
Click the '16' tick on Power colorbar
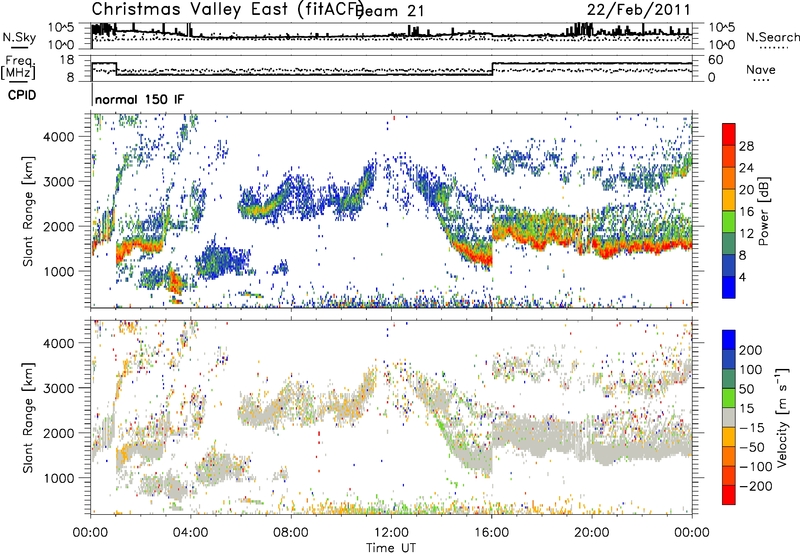coord(746,212)
